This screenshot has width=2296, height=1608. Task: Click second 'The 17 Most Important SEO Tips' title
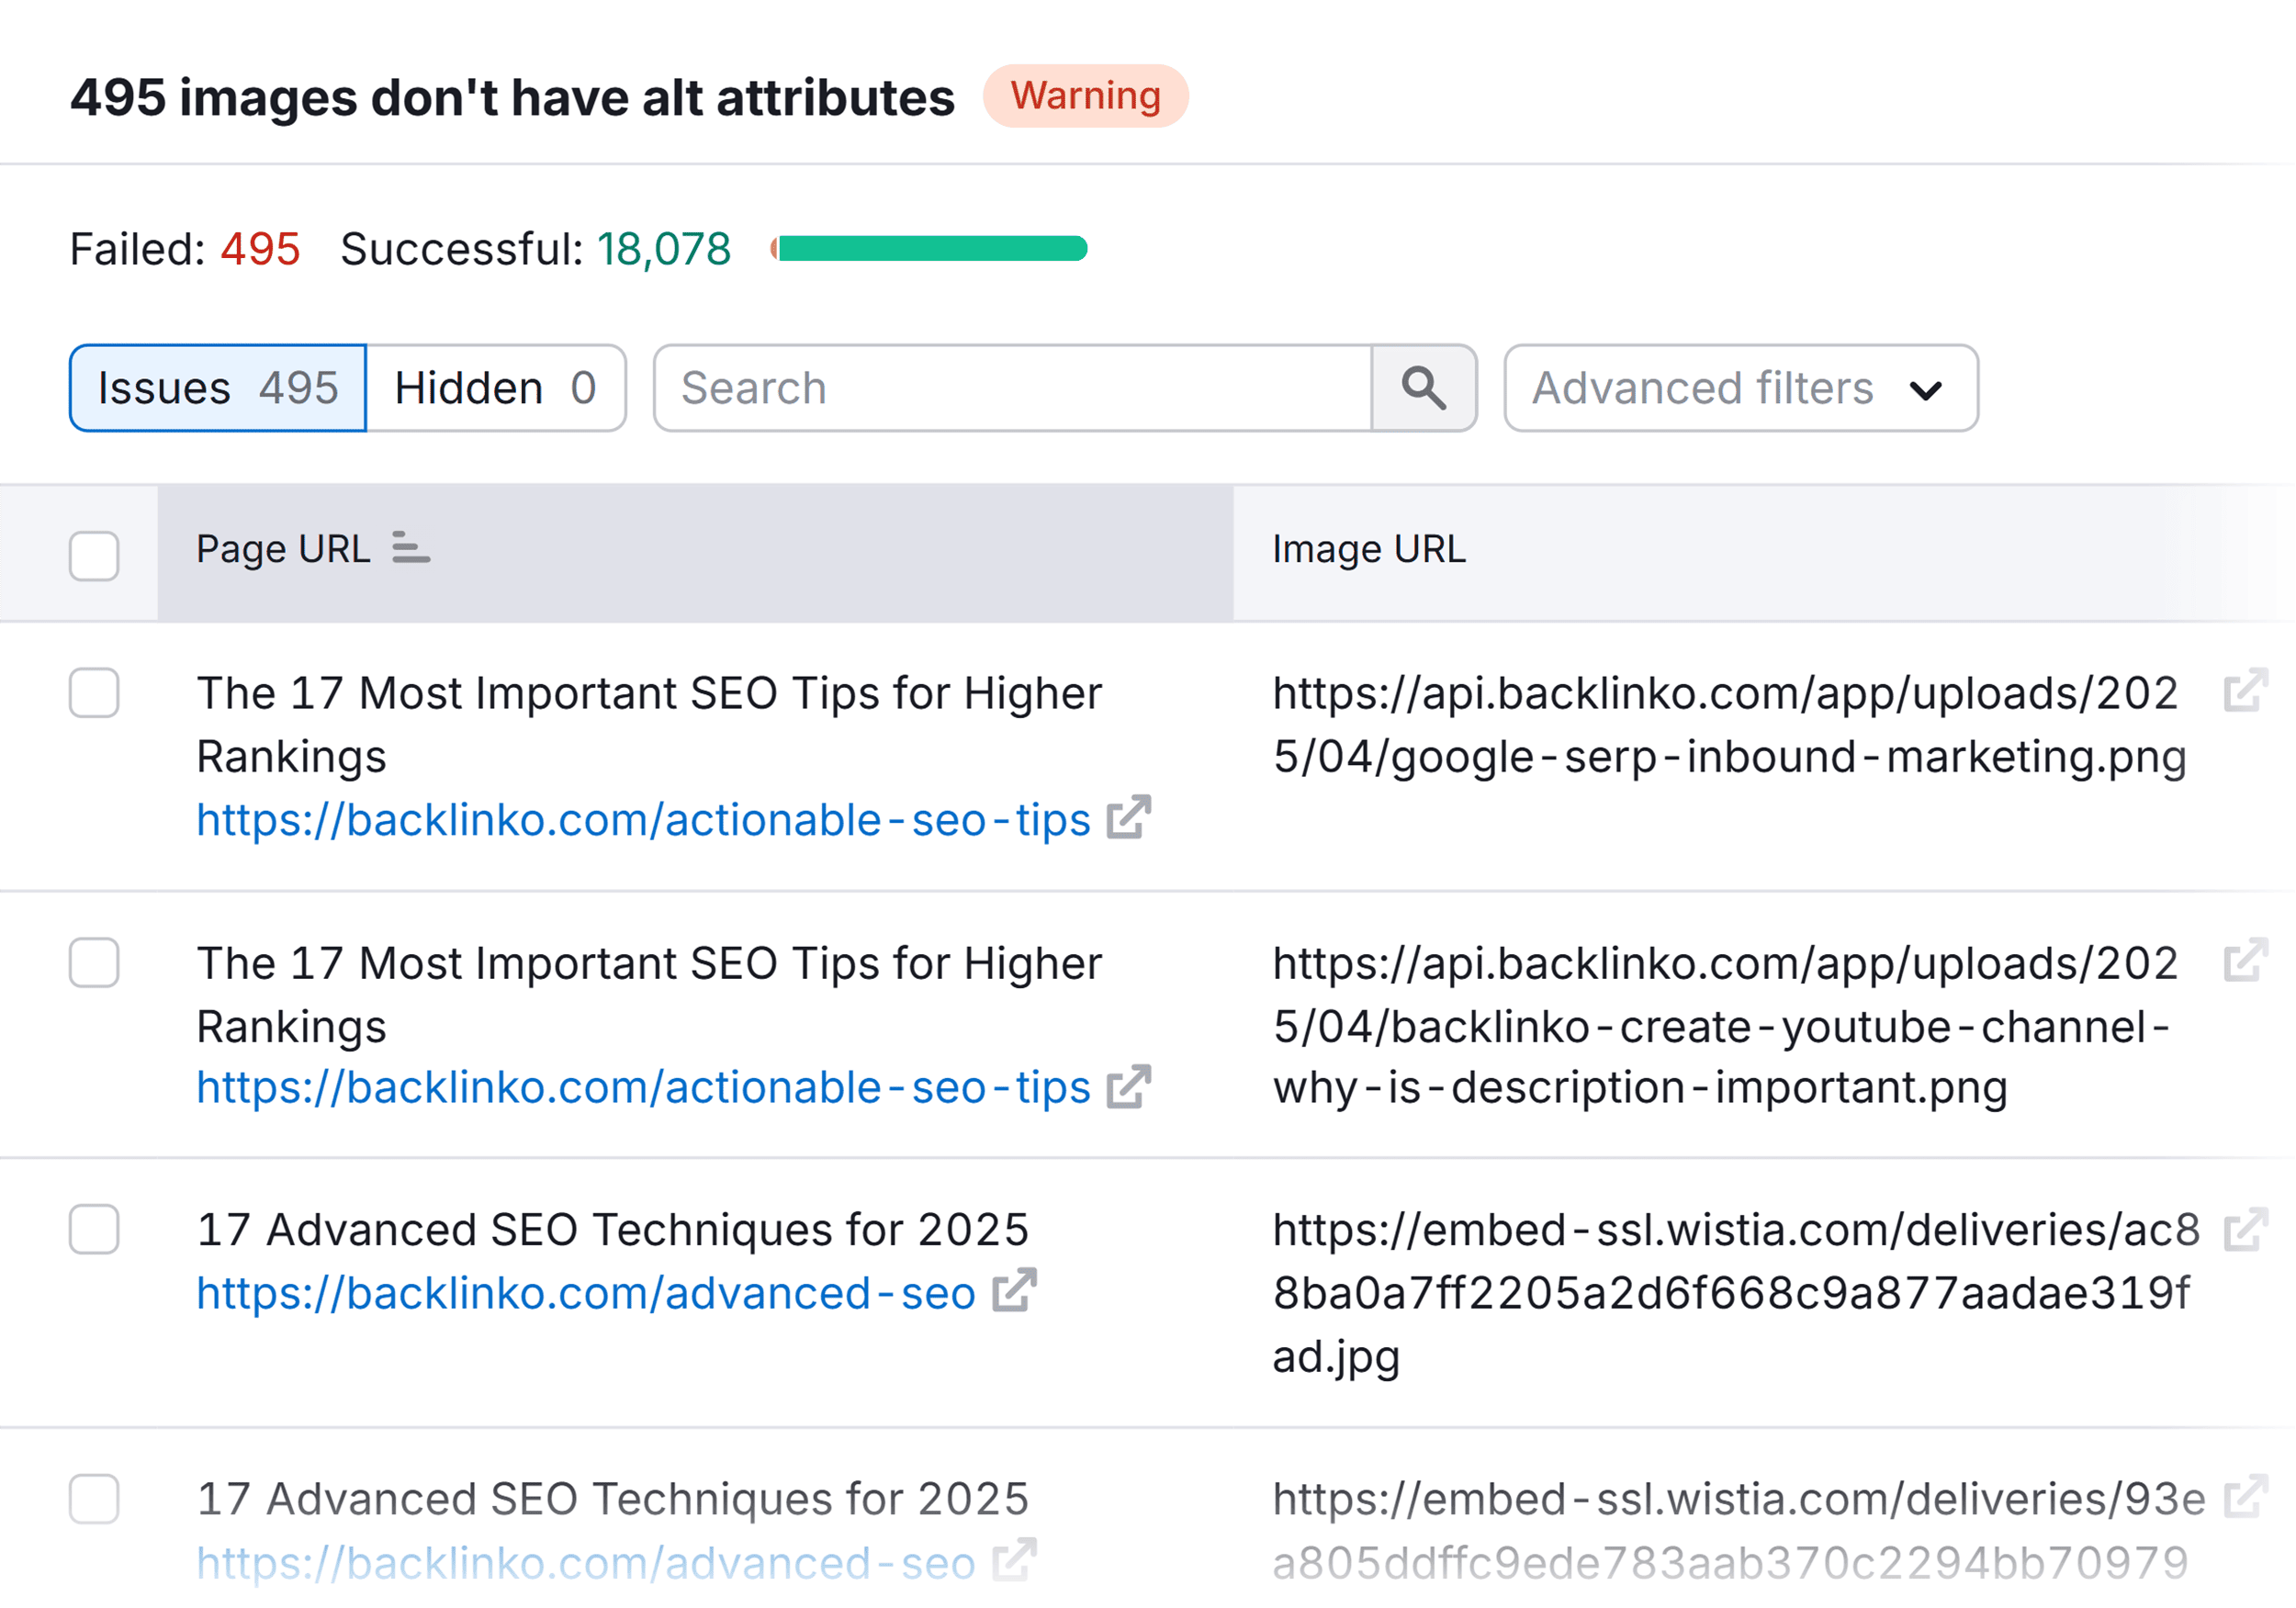649,995
